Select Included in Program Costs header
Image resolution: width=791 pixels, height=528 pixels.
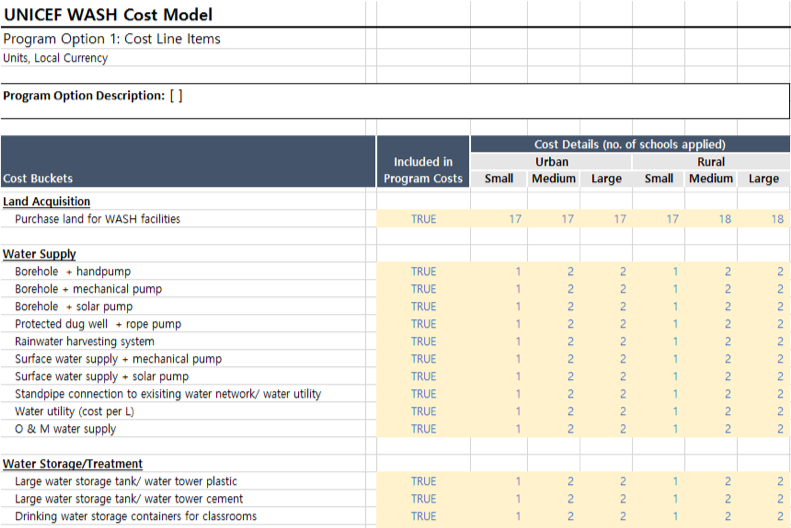(423, 170)
